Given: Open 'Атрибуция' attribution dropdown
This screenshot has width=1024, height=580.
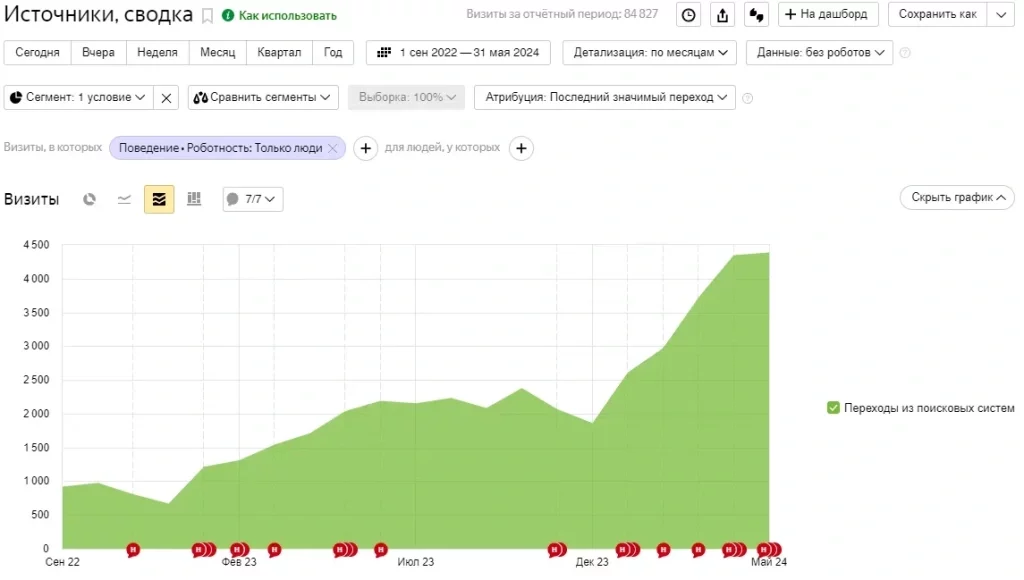Looking at the screenshot, I should (604, 97).
